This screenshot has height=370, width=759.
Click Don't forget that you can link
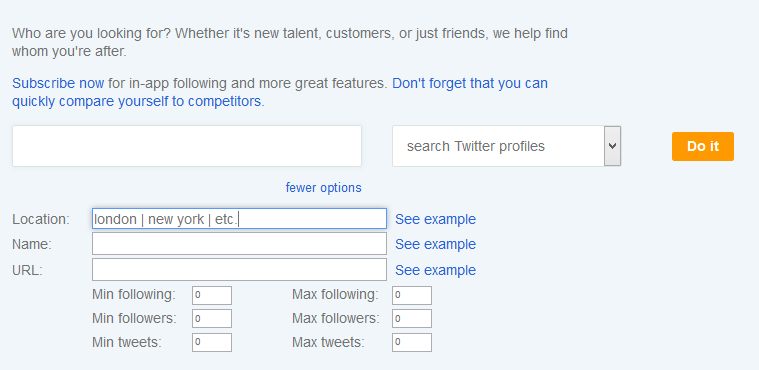pyautogui.click(x=470, y=84)
